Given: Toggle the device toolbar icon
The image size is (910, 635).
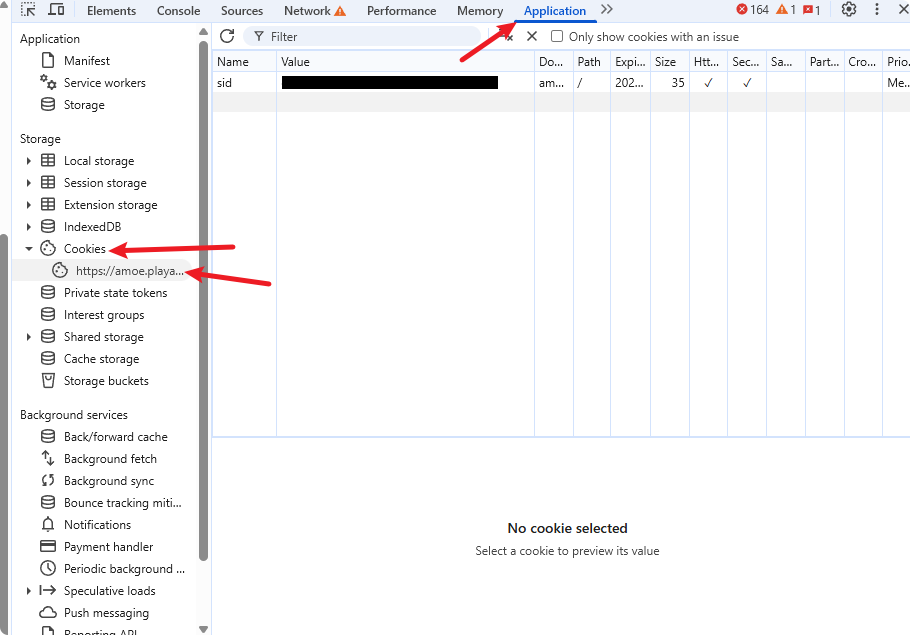Looking at the screenshot, I should (57, 10).
